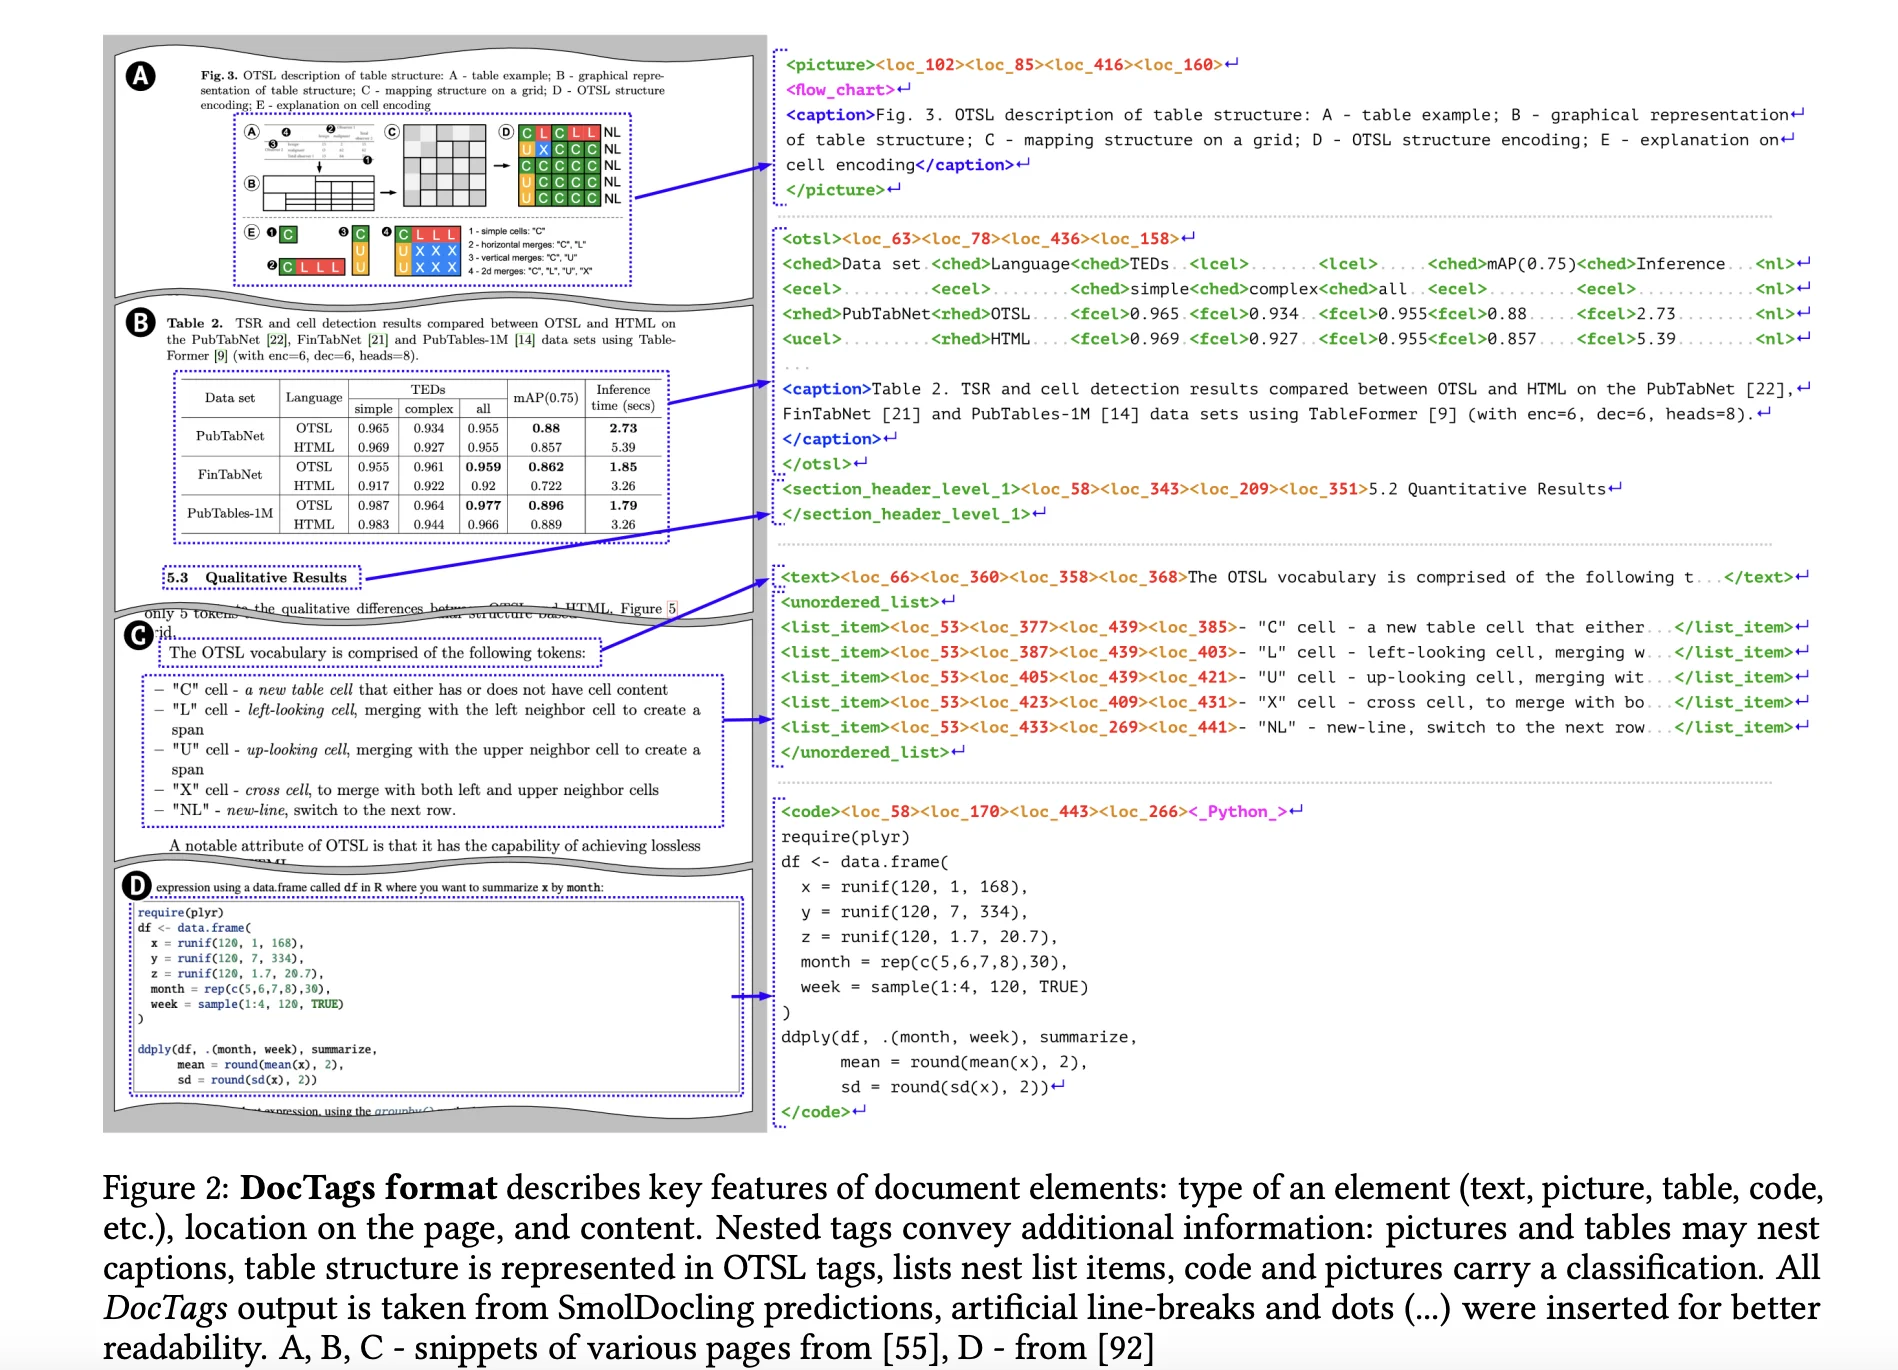
Task: Click the opening <otsl> tag
Action: coord(812,239)
